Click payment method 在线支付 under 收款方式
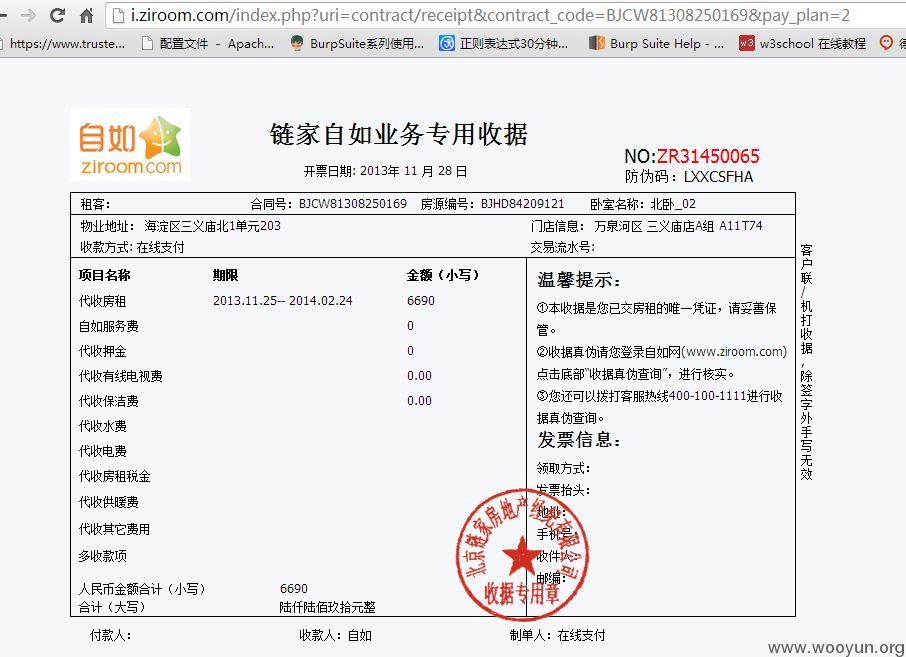 point(160,247)
